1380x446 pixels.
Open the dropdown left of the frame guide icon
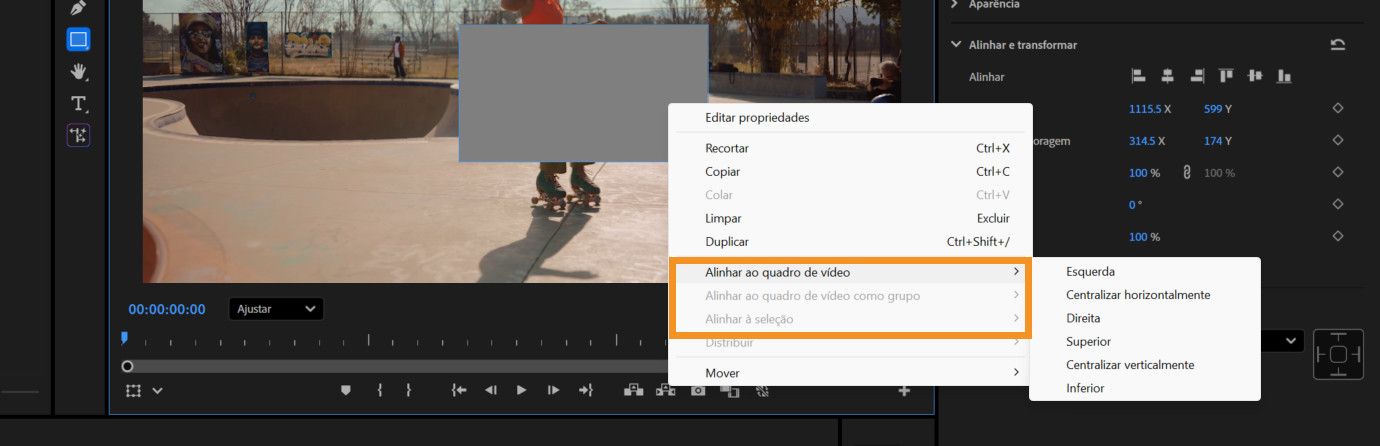pos(1282,341)
